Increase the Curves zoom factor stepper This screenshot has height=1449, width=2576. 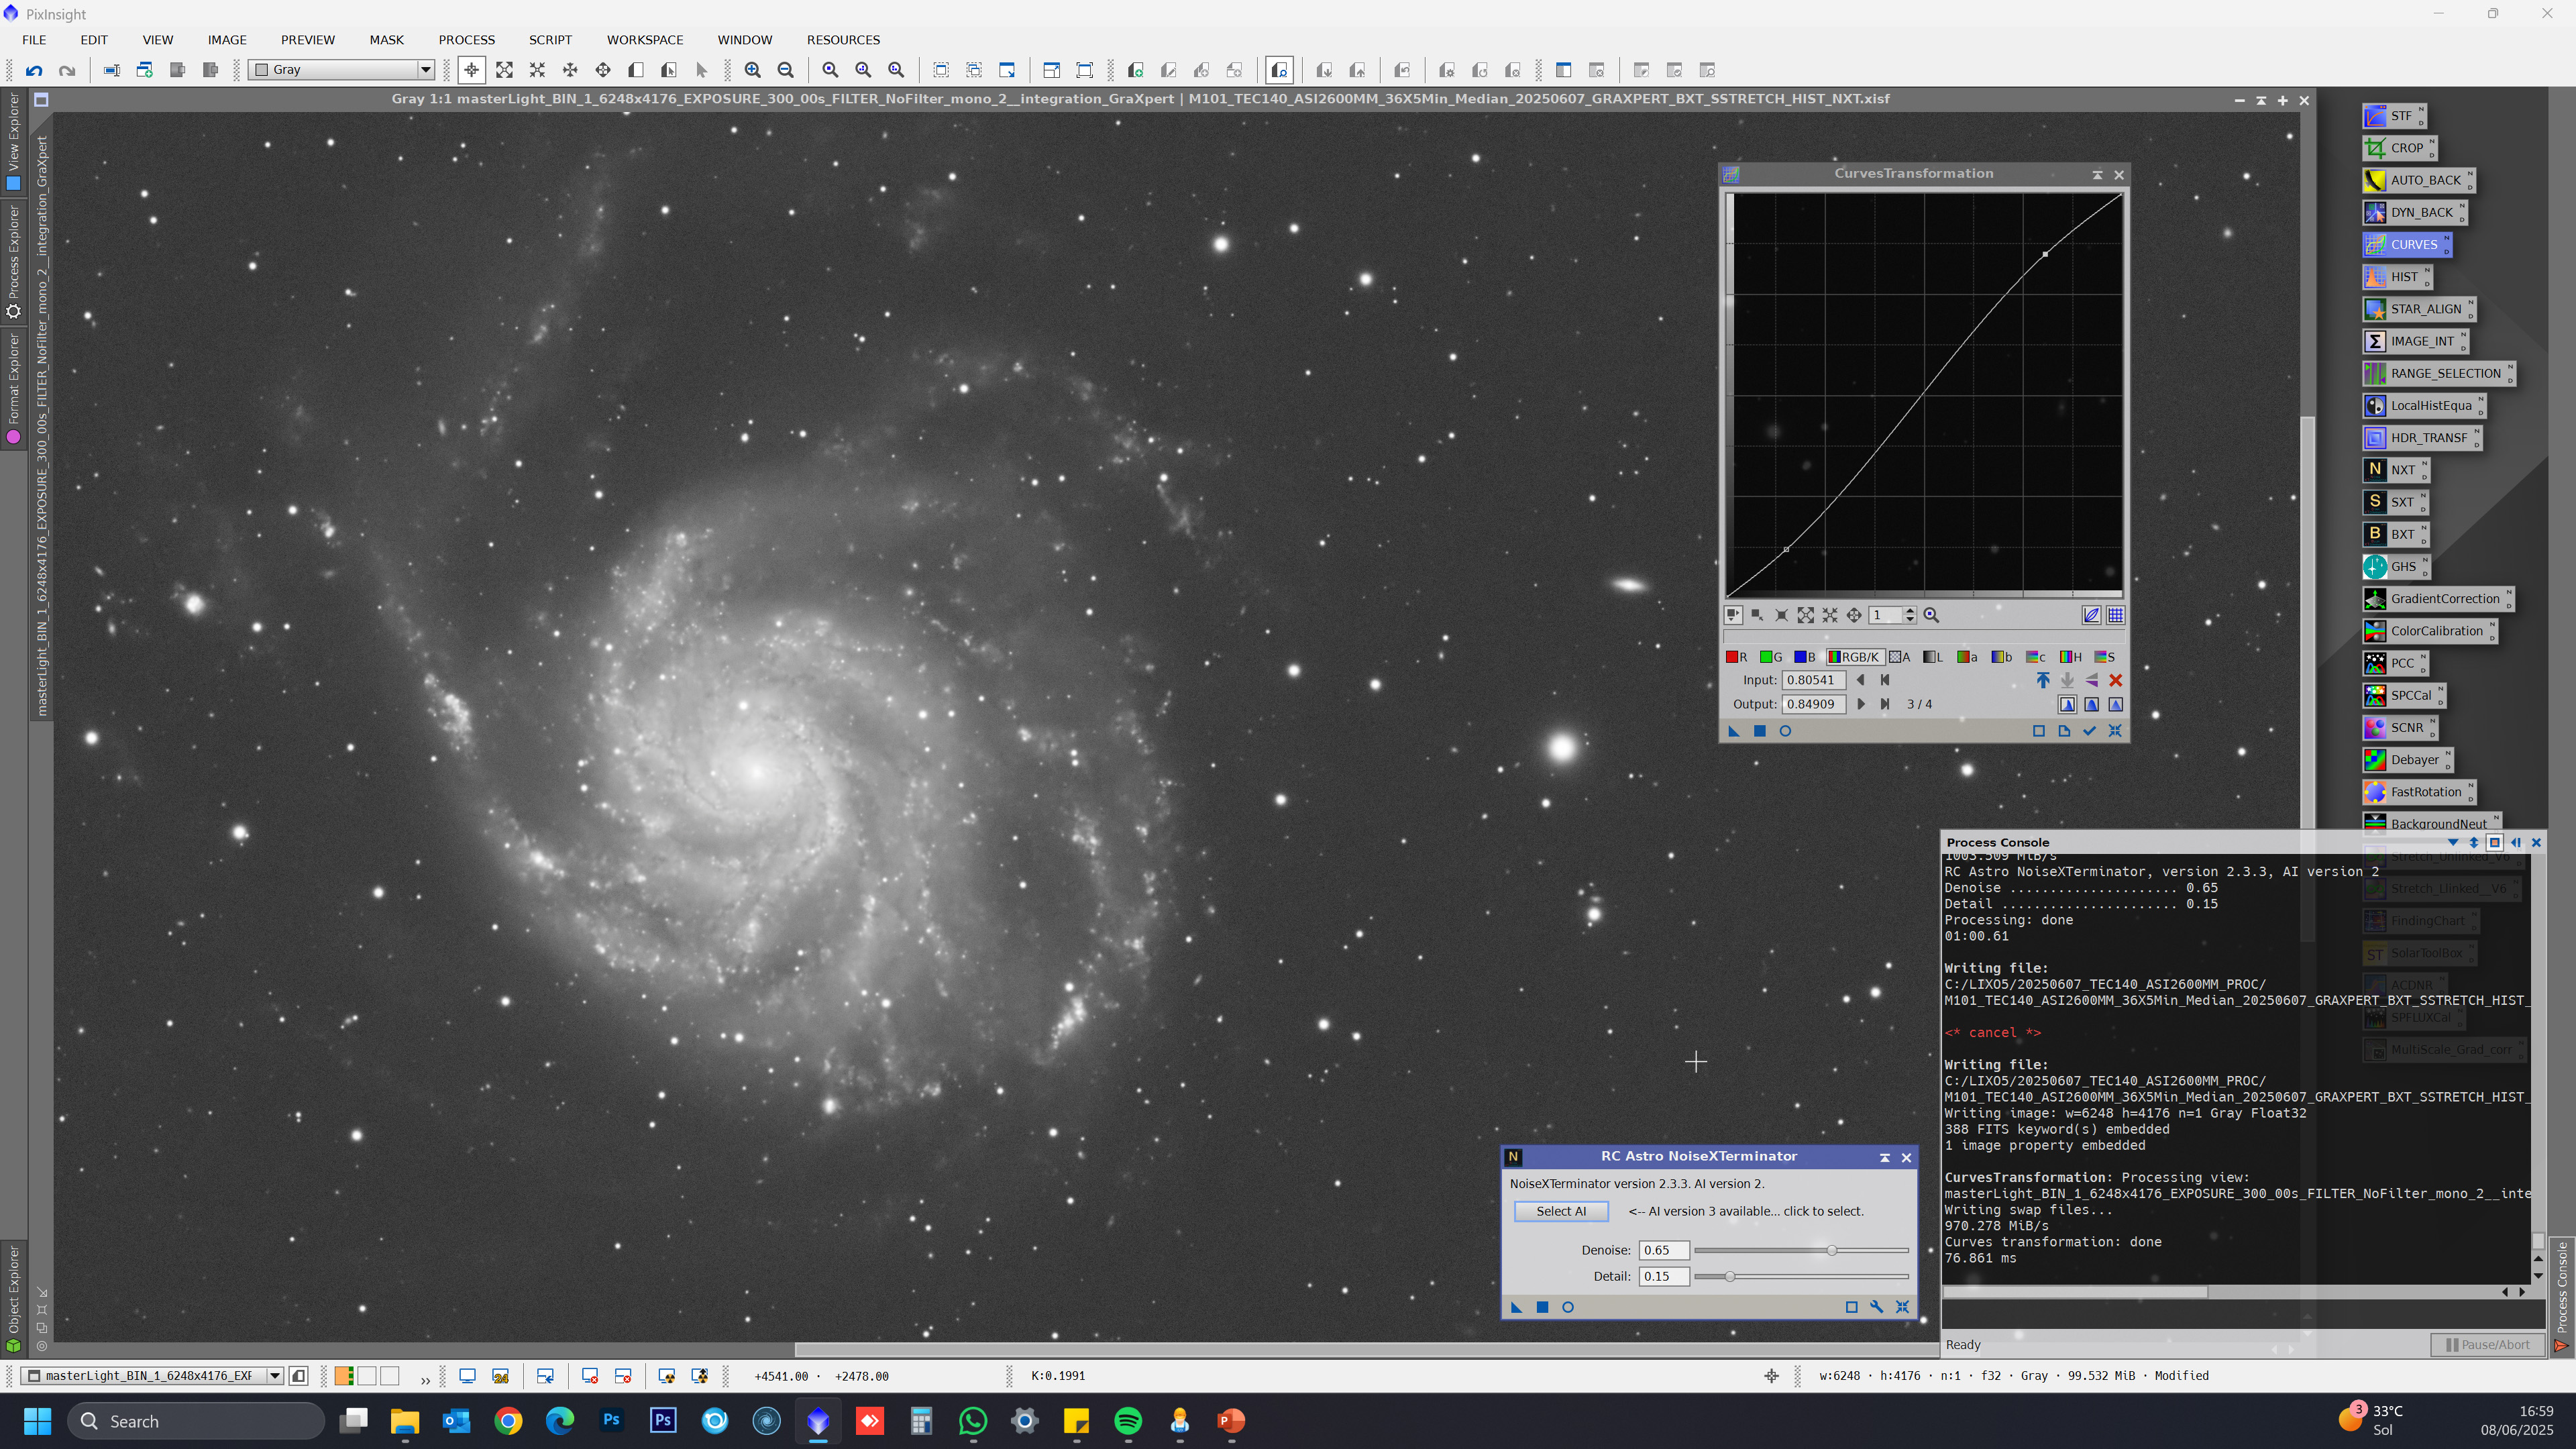tap(1910, 611)
